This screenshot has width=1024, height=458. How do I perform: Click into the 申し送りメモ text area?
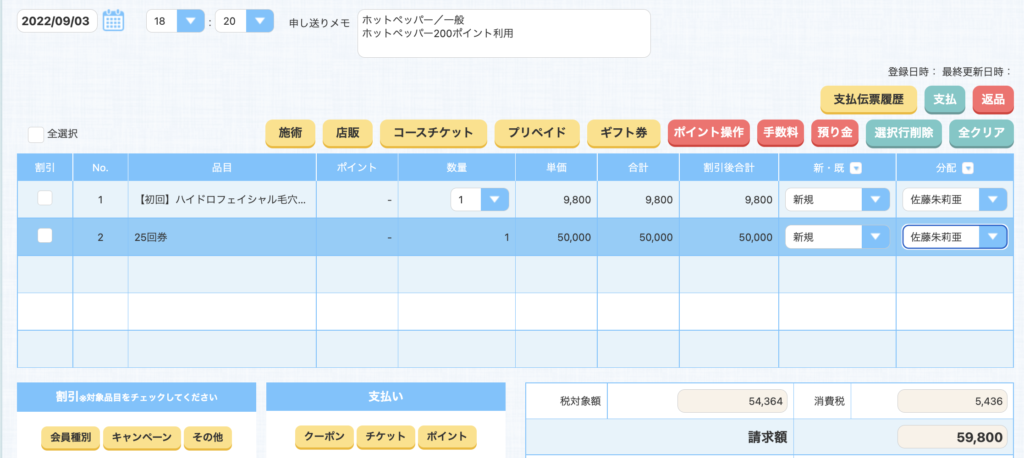[503, 33]
